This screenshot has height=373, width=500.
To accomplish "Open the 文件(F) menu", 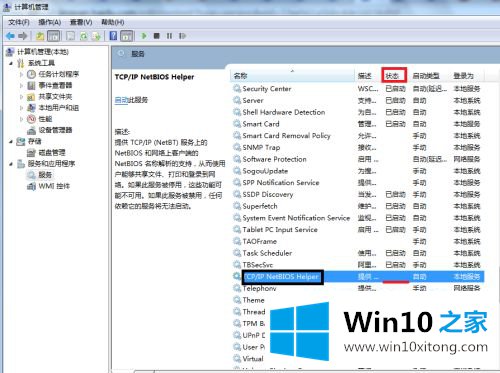I will 19,22.
